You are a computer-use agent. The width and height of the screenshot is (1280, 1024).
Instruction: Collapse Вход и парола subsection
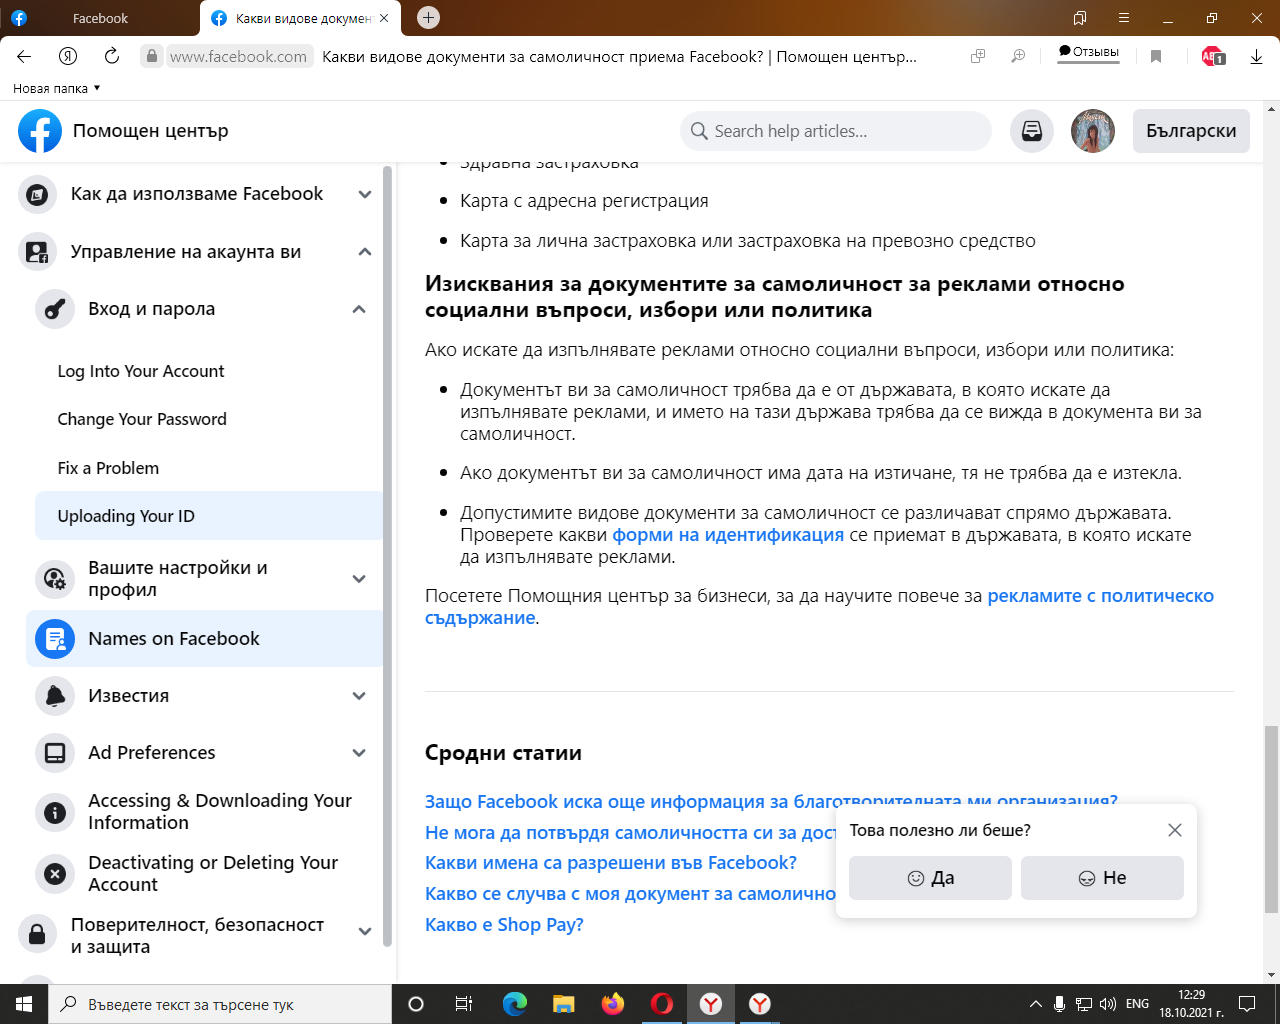[359, 309]
